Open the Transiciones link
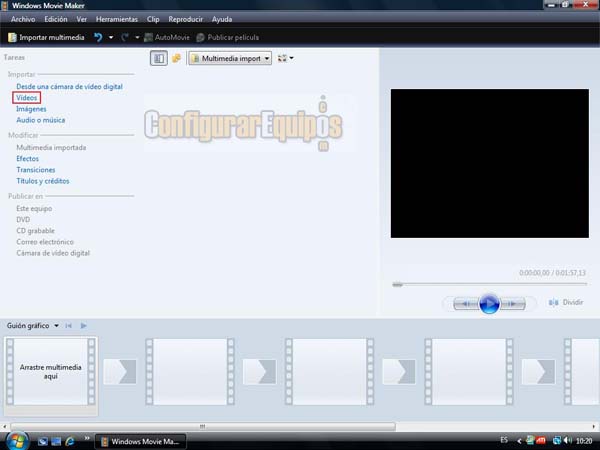This screenshot has width=600, height=450. click(x=36, y=170)
